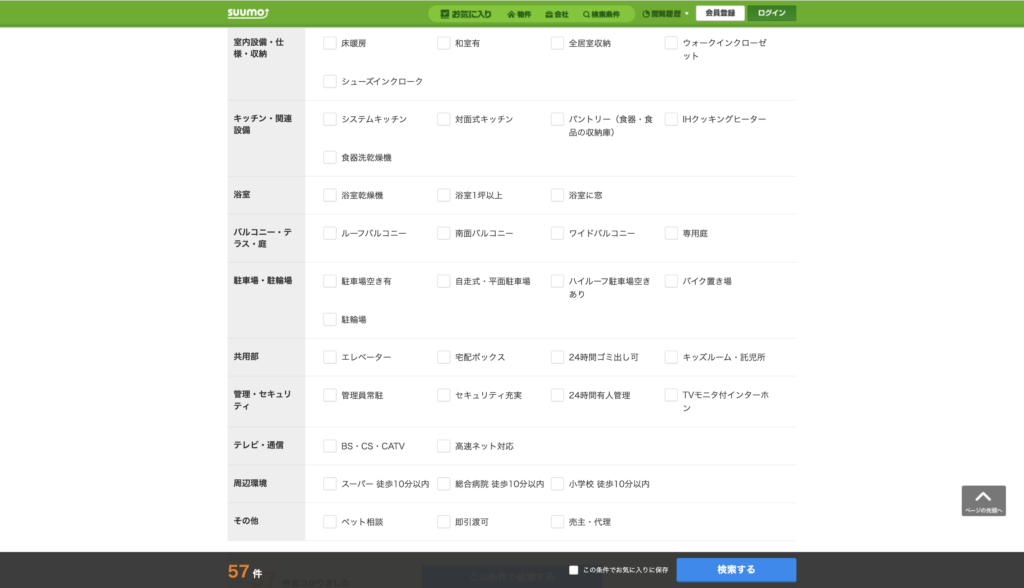
Task: Check TVモニタ付インターホン checkbox
Action: (671, 395)
